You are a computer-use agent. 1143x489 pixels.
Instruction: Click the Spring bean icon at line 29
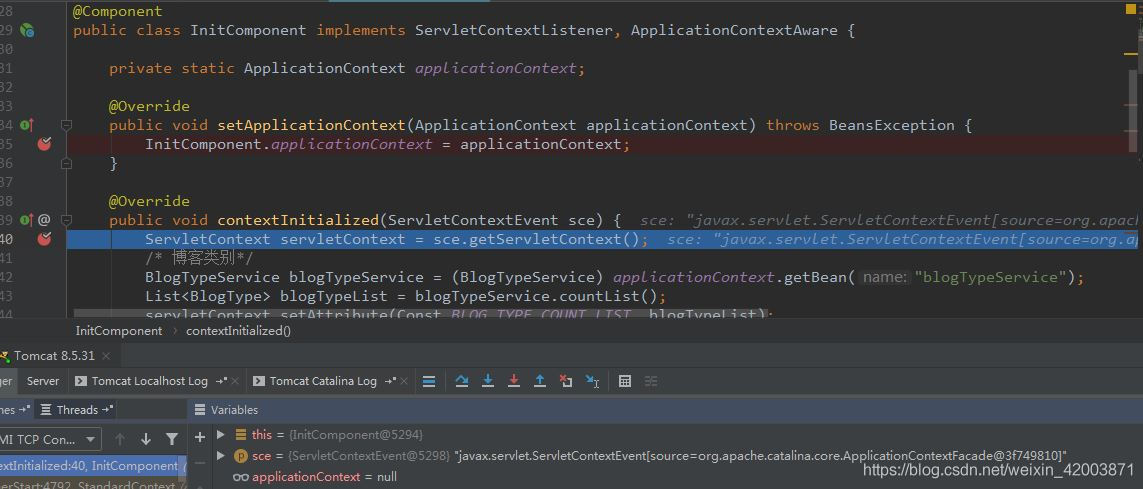click(x=28, y=30)
